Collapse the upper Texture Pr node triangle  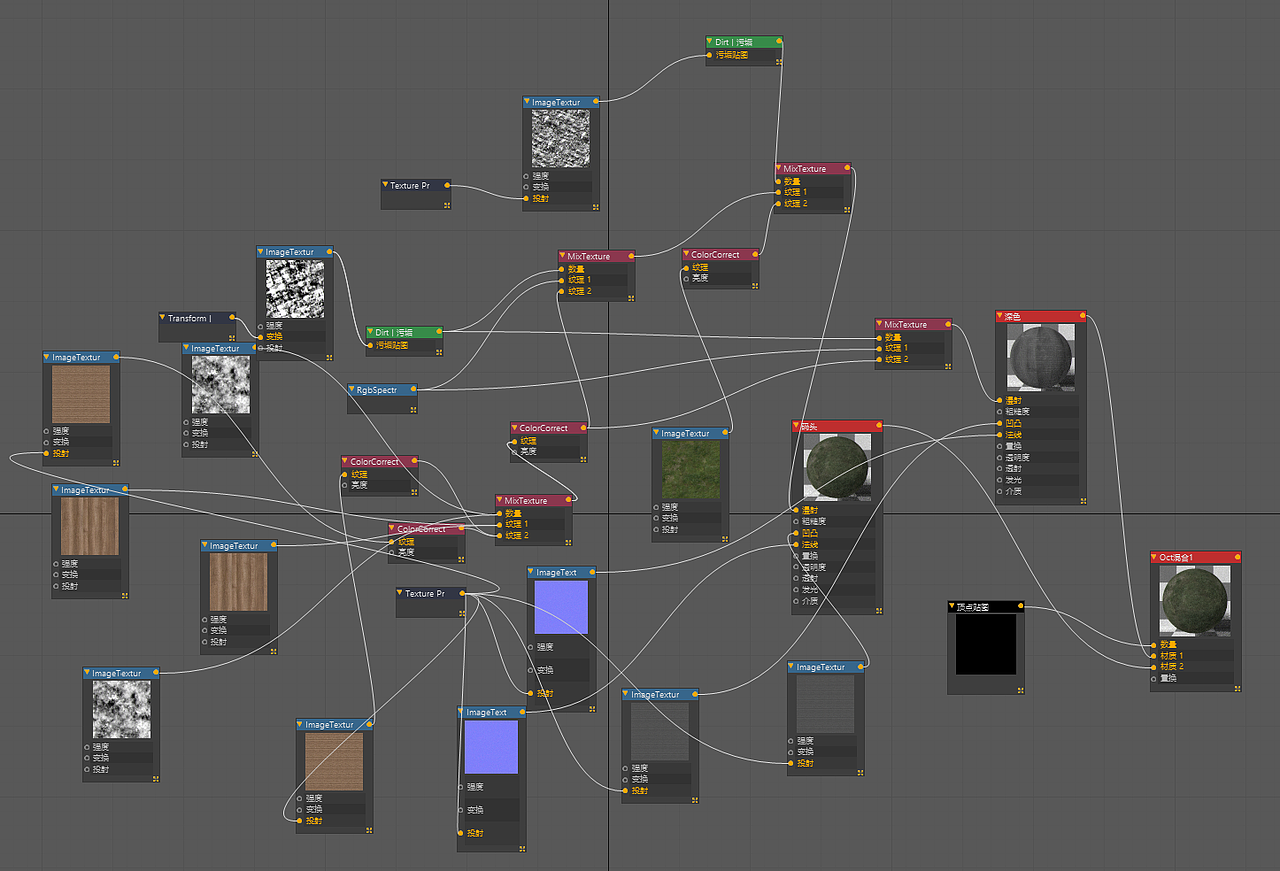[385, 185]
